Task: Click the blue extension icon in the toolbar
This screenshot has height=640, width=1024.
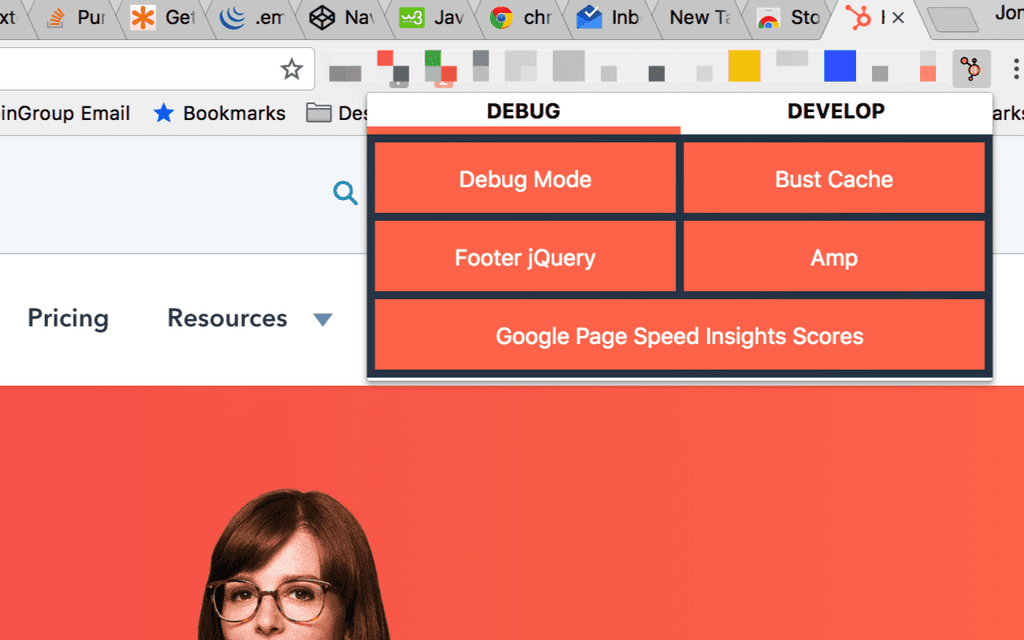Action: pyautogui.click(x=839, y=66)
